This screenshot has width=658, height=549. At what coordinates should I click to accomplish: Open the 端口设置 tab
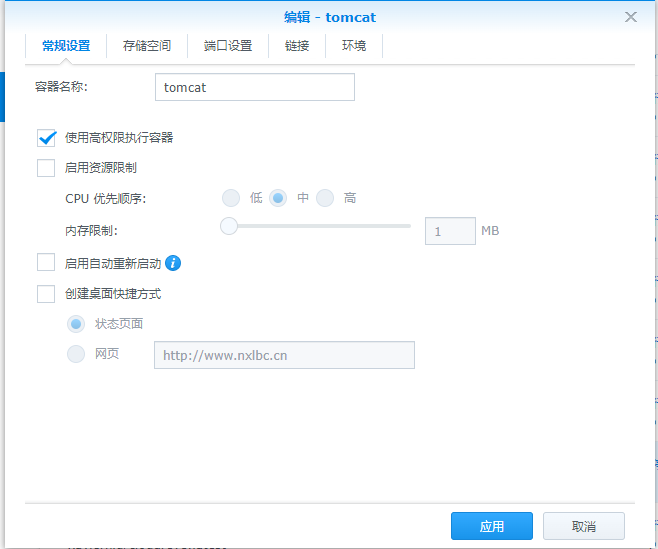click(x=228, y=45)
